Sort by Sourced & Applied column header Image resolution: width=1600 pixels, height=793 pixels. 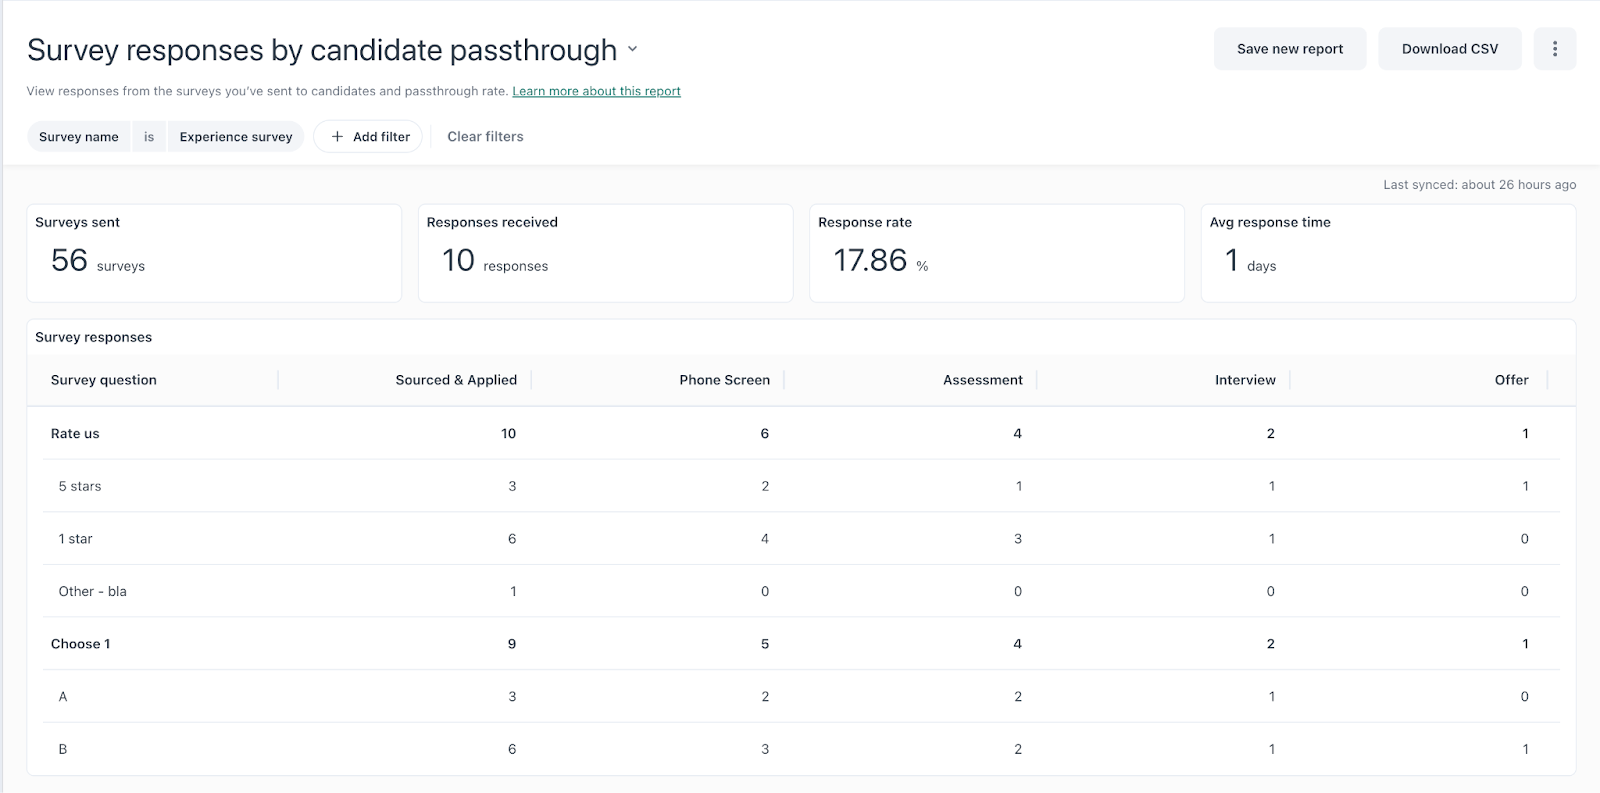coord(456,380)
